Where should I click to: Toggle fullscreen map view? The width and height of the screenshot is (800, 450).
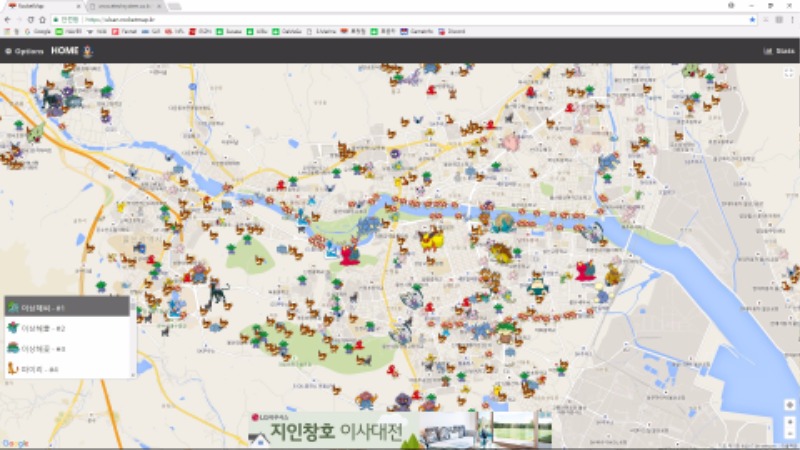click(x=789, y=73)
